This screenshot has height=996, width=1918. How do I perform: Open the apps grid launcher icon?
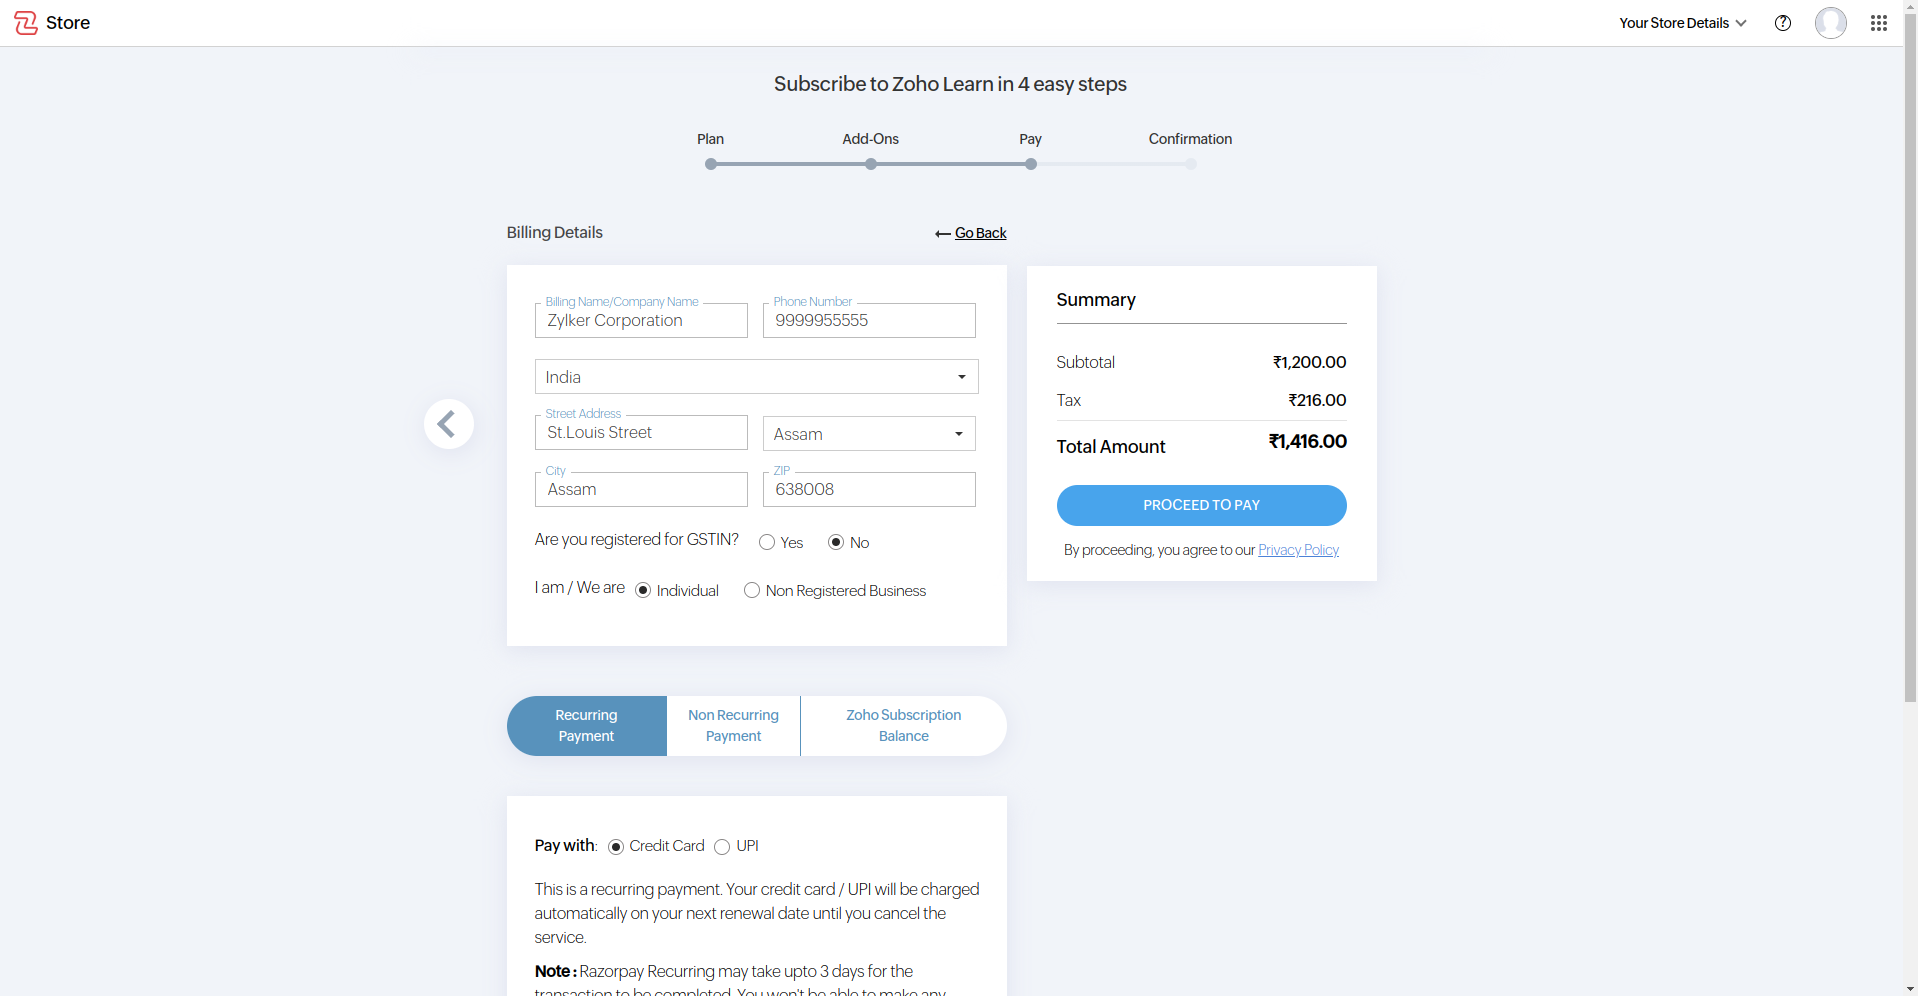point(1879,23)
